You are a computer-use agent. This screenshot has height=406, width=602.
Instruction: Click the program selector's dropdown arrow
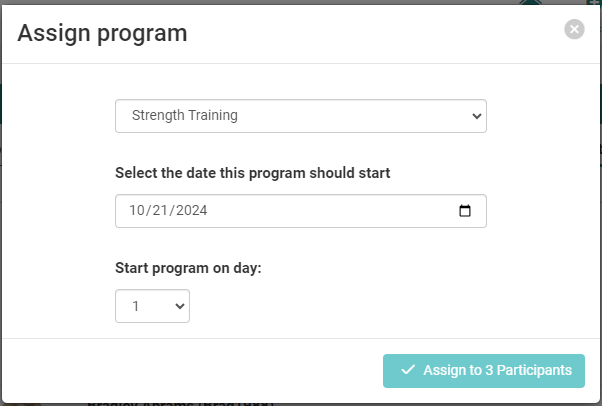pyautogui.click(x=476, y=116)
